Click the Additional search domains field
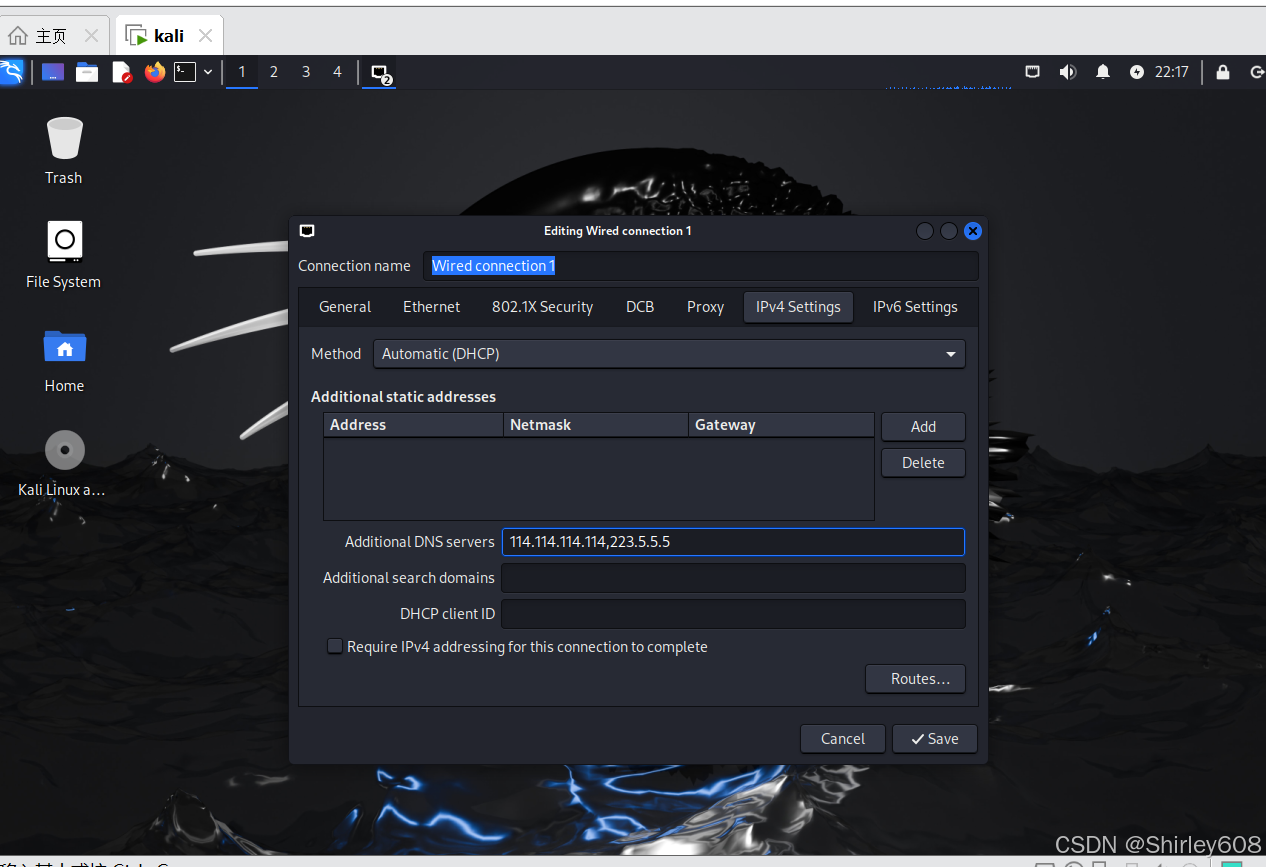The width and height of the screenshot is (1266, 867). [733, 578]
